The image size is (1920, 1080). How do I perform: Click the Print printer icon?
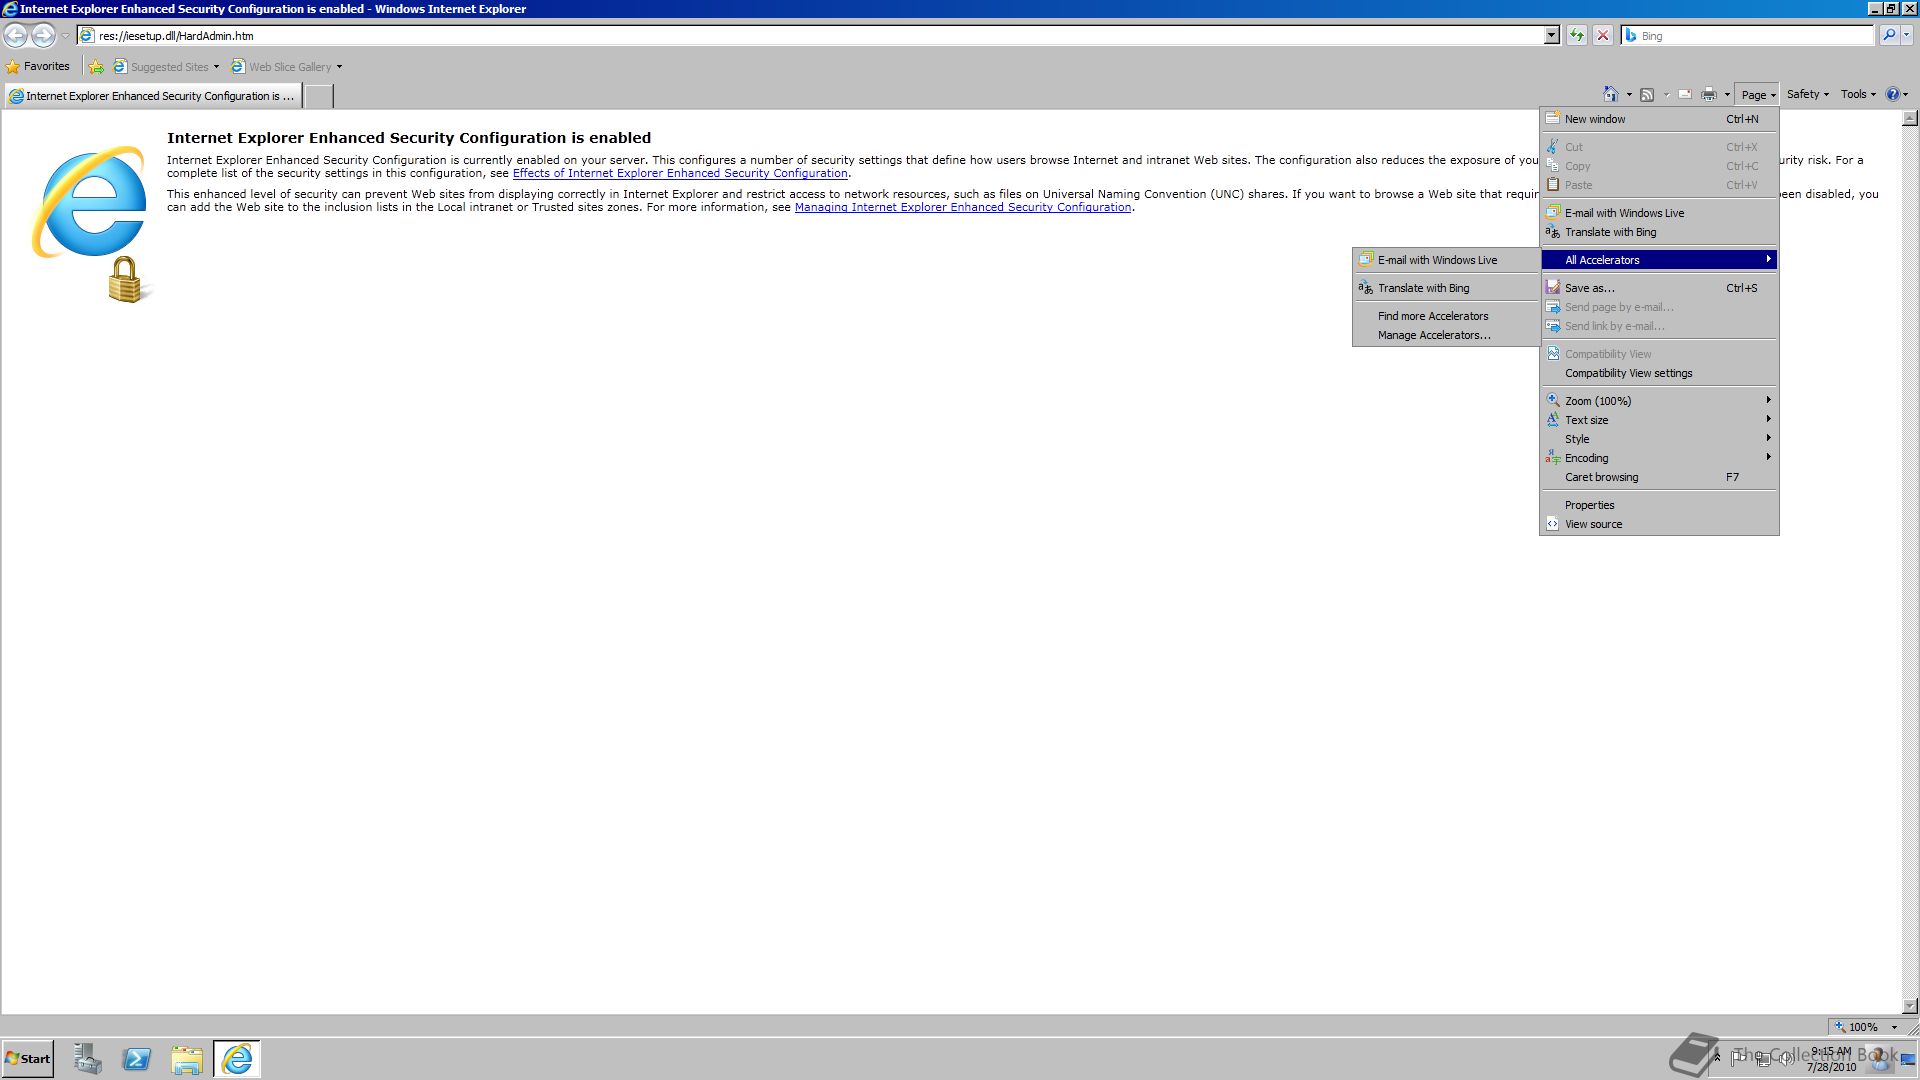1709,94
